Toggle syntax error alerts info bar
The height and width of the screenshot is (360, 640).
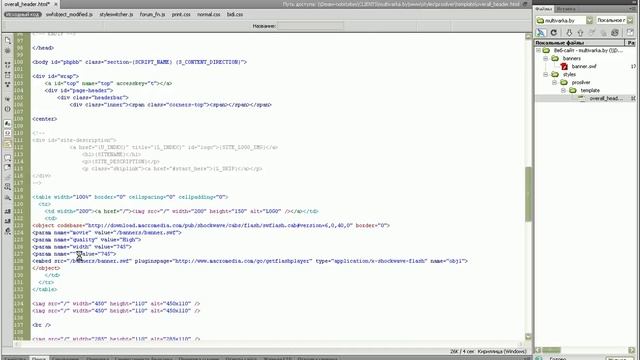[x=8, y=144]
